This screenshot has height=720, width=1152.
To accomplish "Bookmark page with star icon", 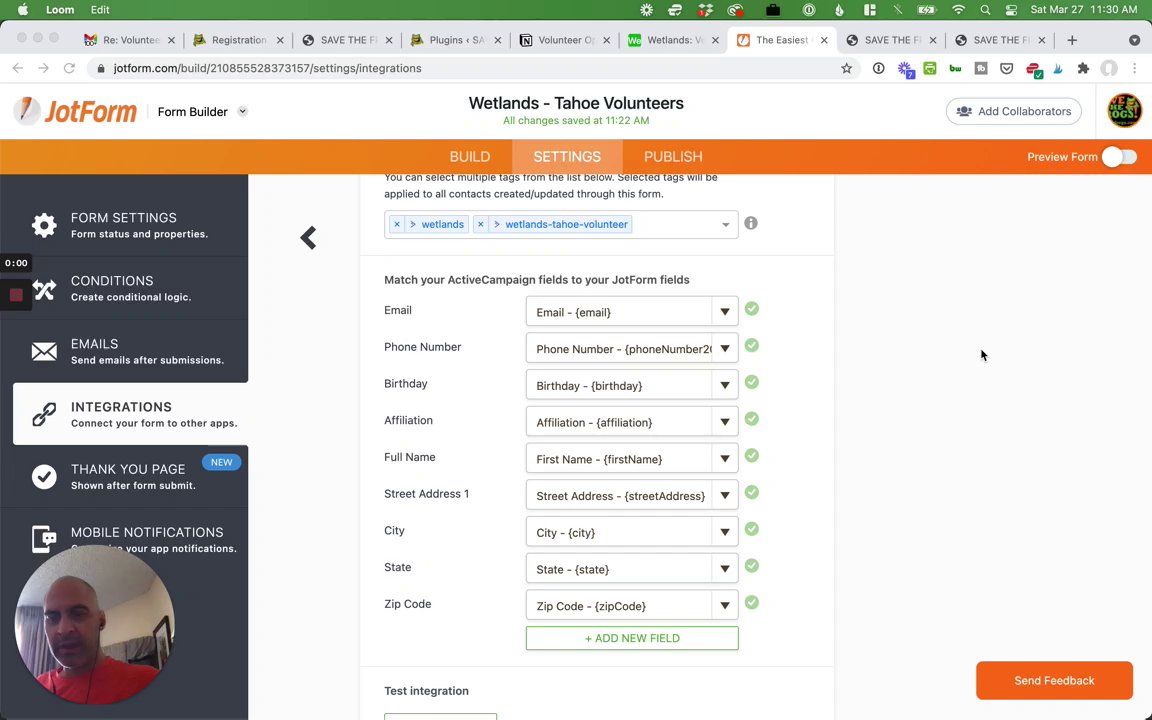I will (x=846, y=68).
